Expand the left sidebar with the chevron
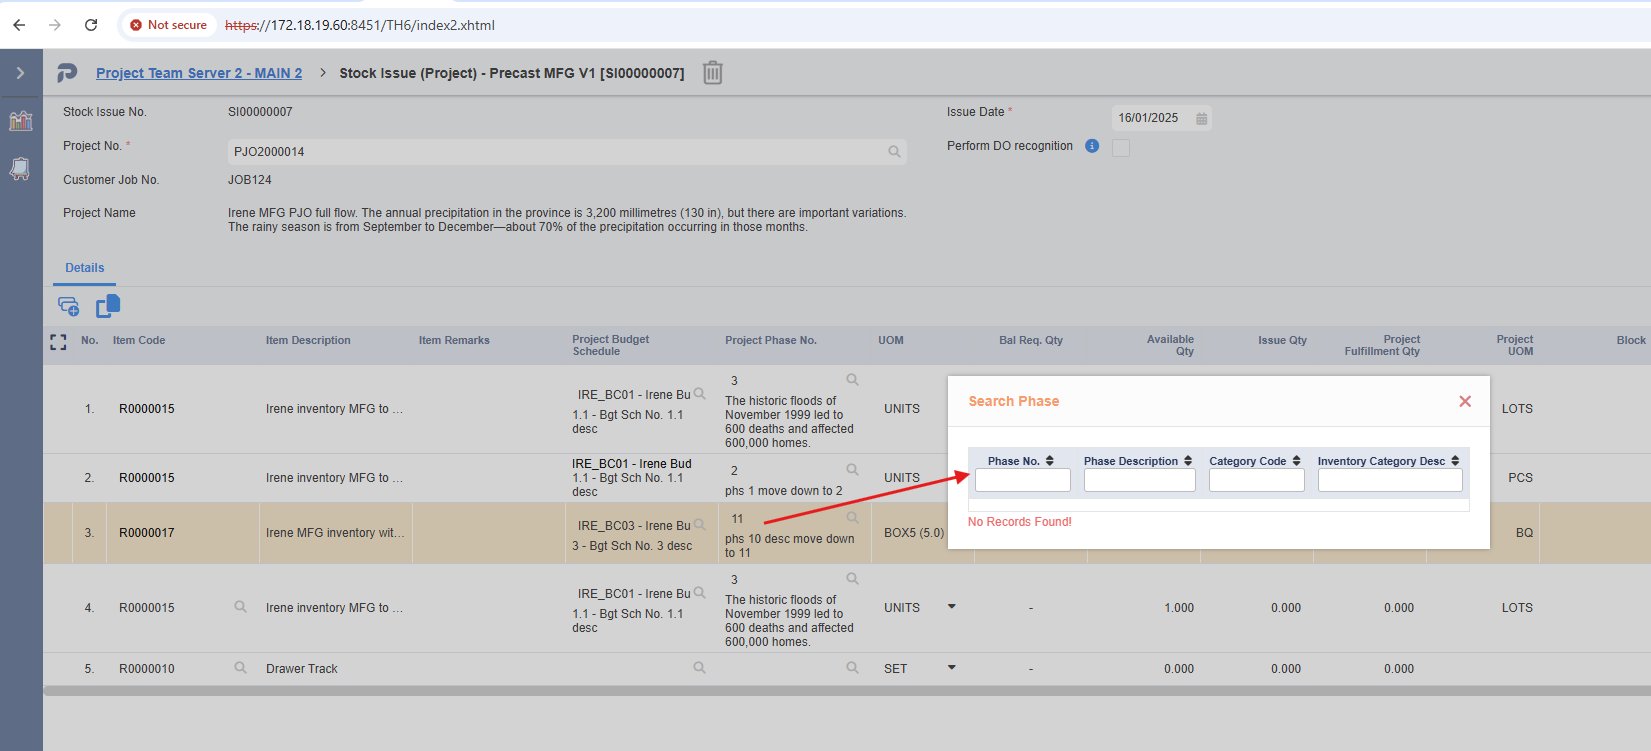The image size is (1651, 751). tap(20, 73)
